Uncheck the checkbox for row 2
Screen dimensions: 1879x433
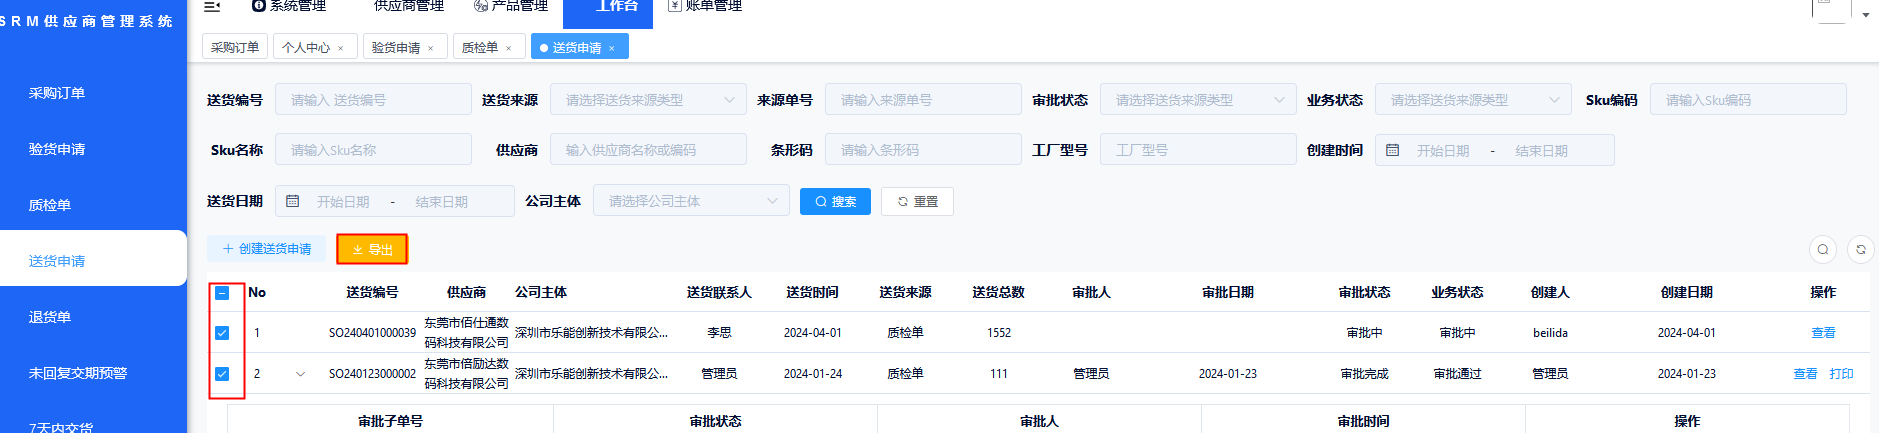[x=222, y=374]
